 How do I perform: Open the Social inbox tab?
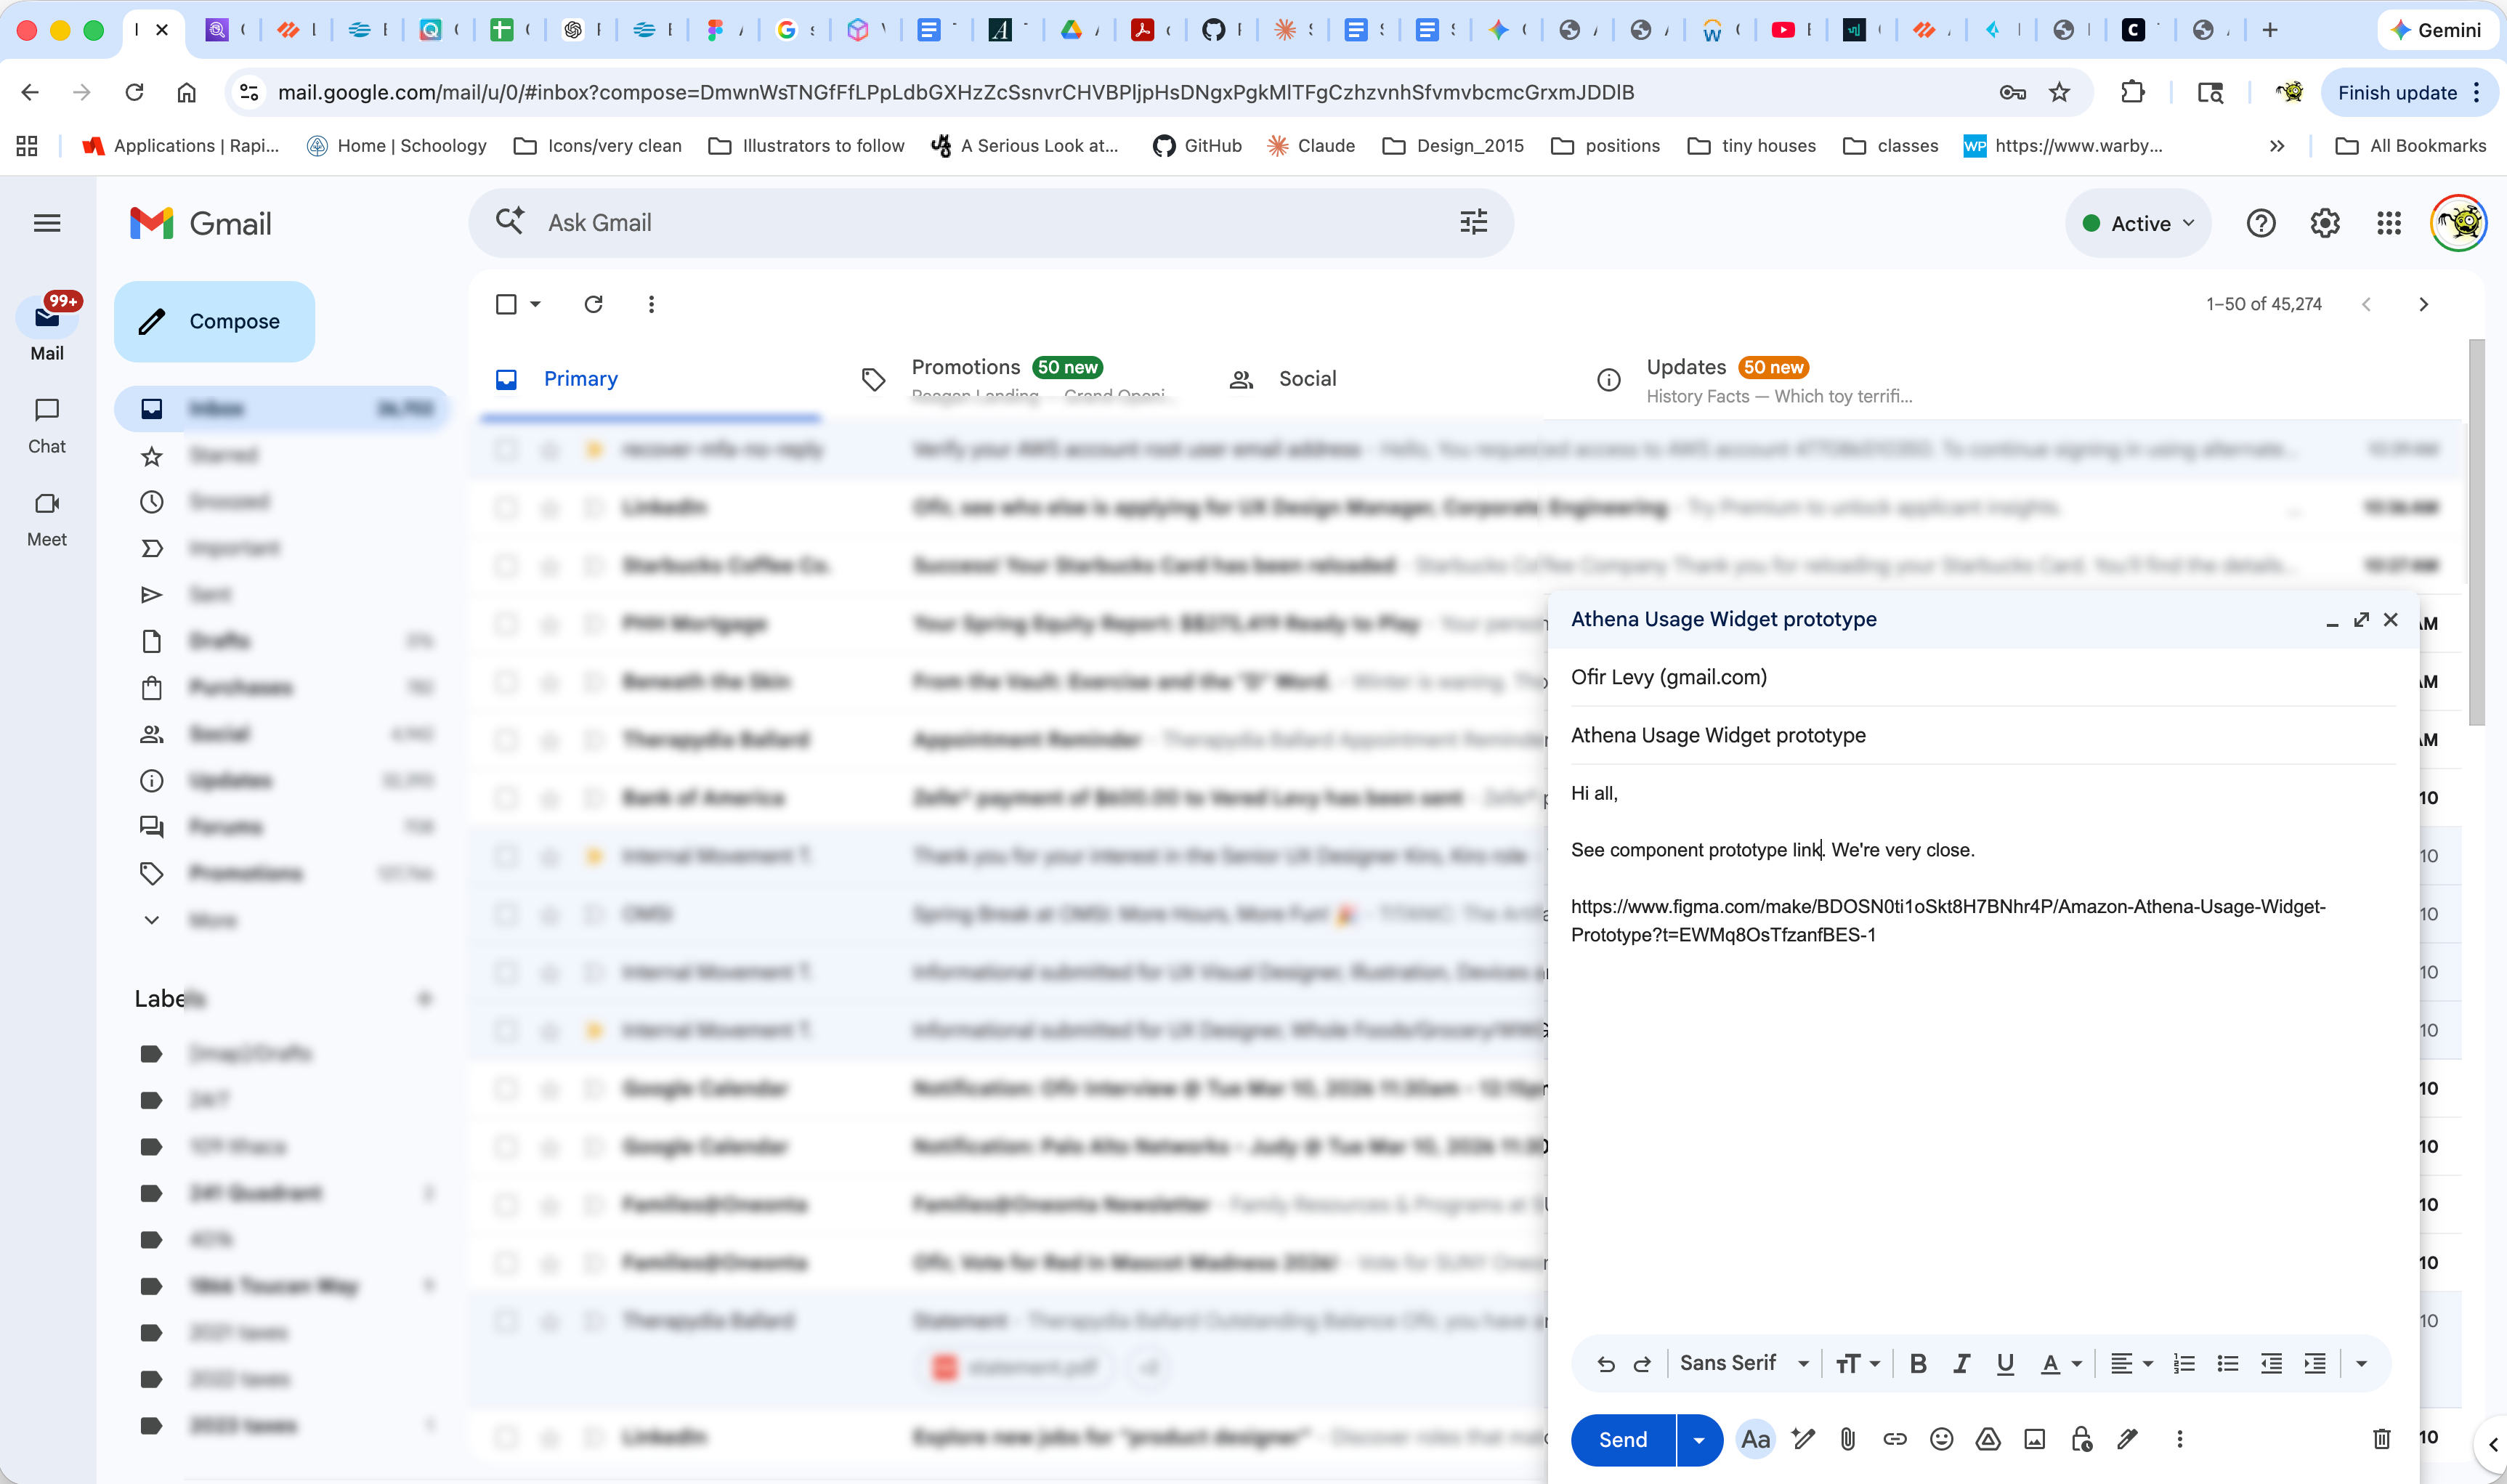tap(1306, 379)
